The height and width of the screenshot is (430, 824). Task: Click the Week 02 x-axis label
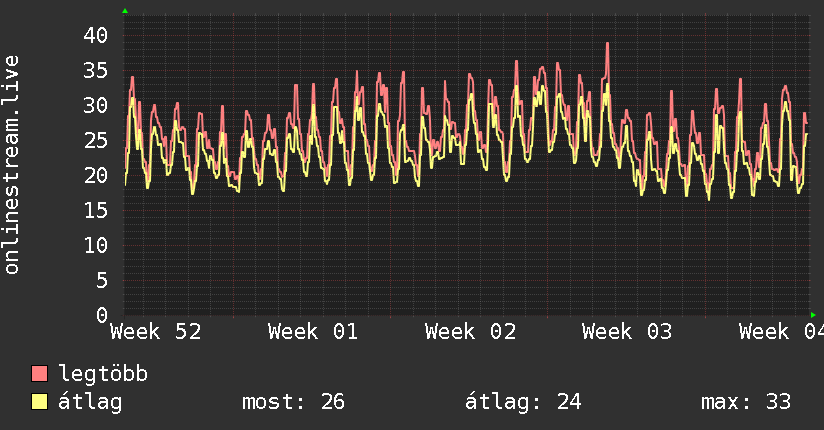[x=469, y=332]
